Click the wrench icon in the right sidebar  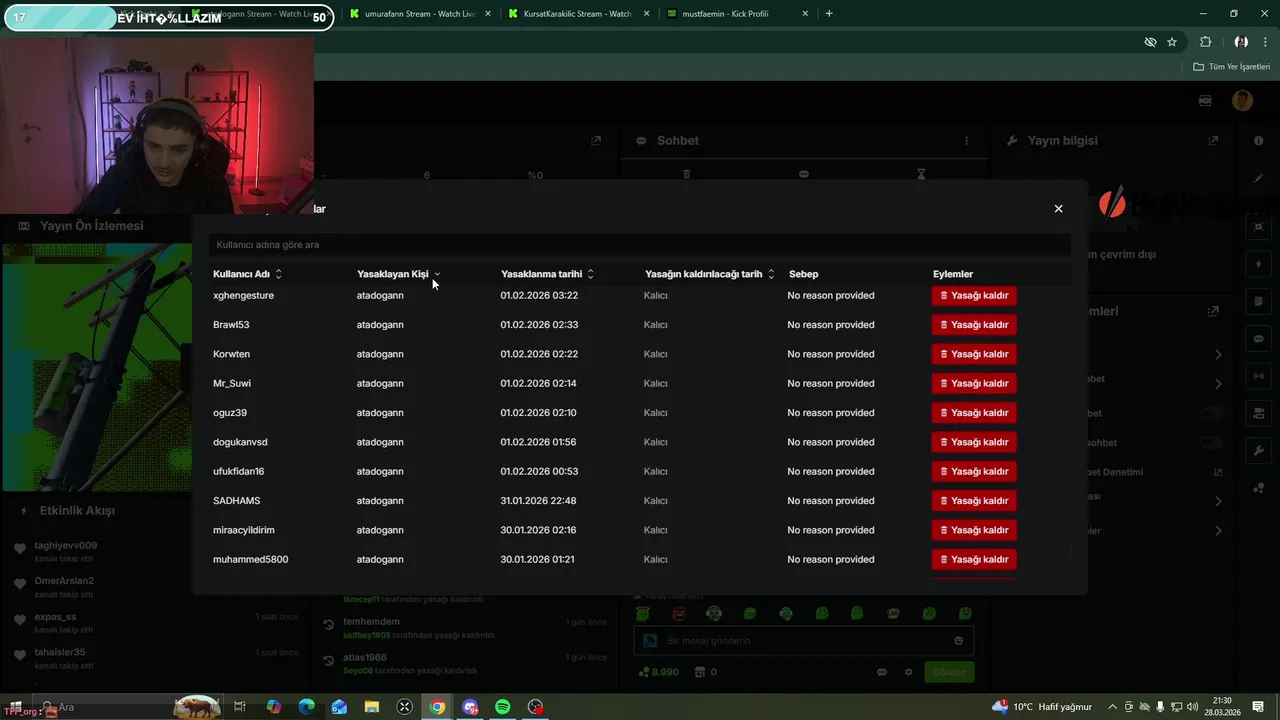(x=1258, y=451)
